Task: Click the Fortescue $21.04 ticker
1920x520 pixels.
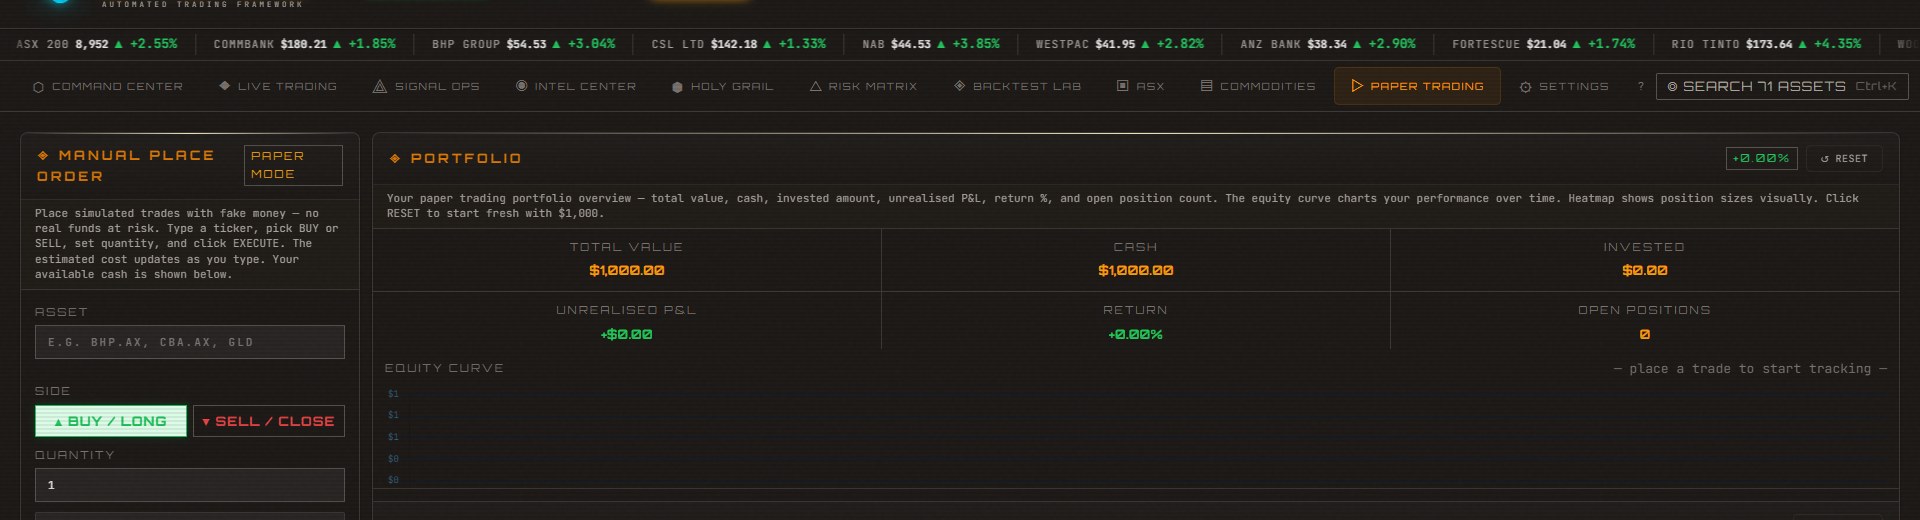Action: tap(1544, 44)
